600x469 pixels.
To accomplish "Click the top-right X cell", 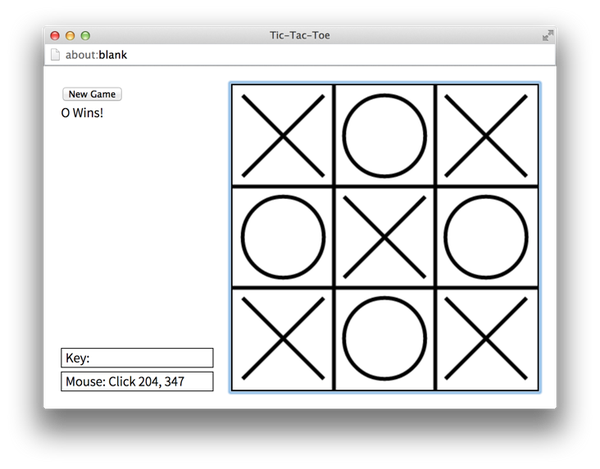I will pos(486,135).
